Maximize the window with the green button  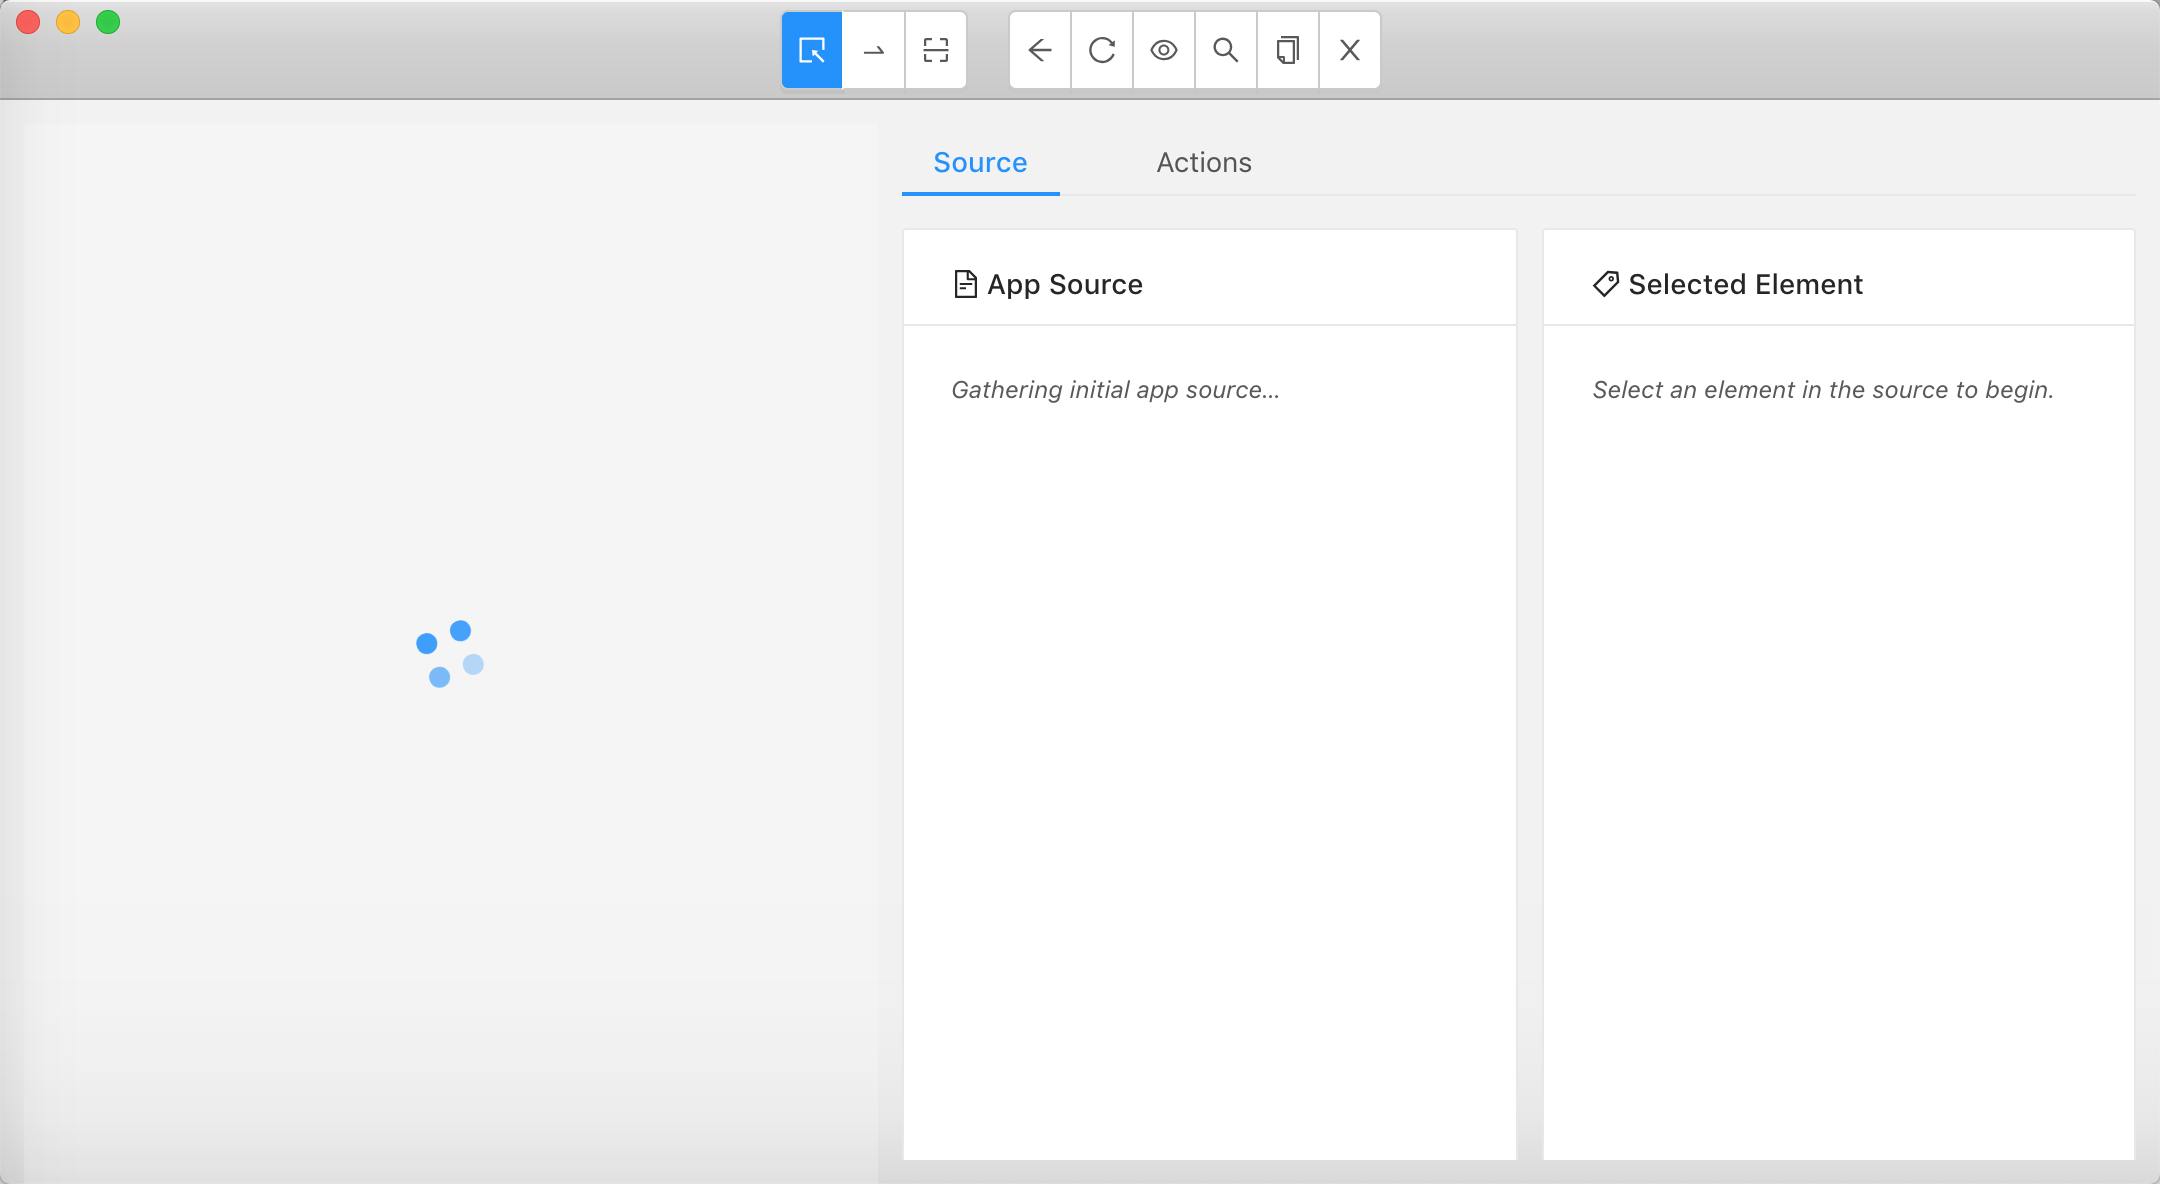click(x=108, y=22)
